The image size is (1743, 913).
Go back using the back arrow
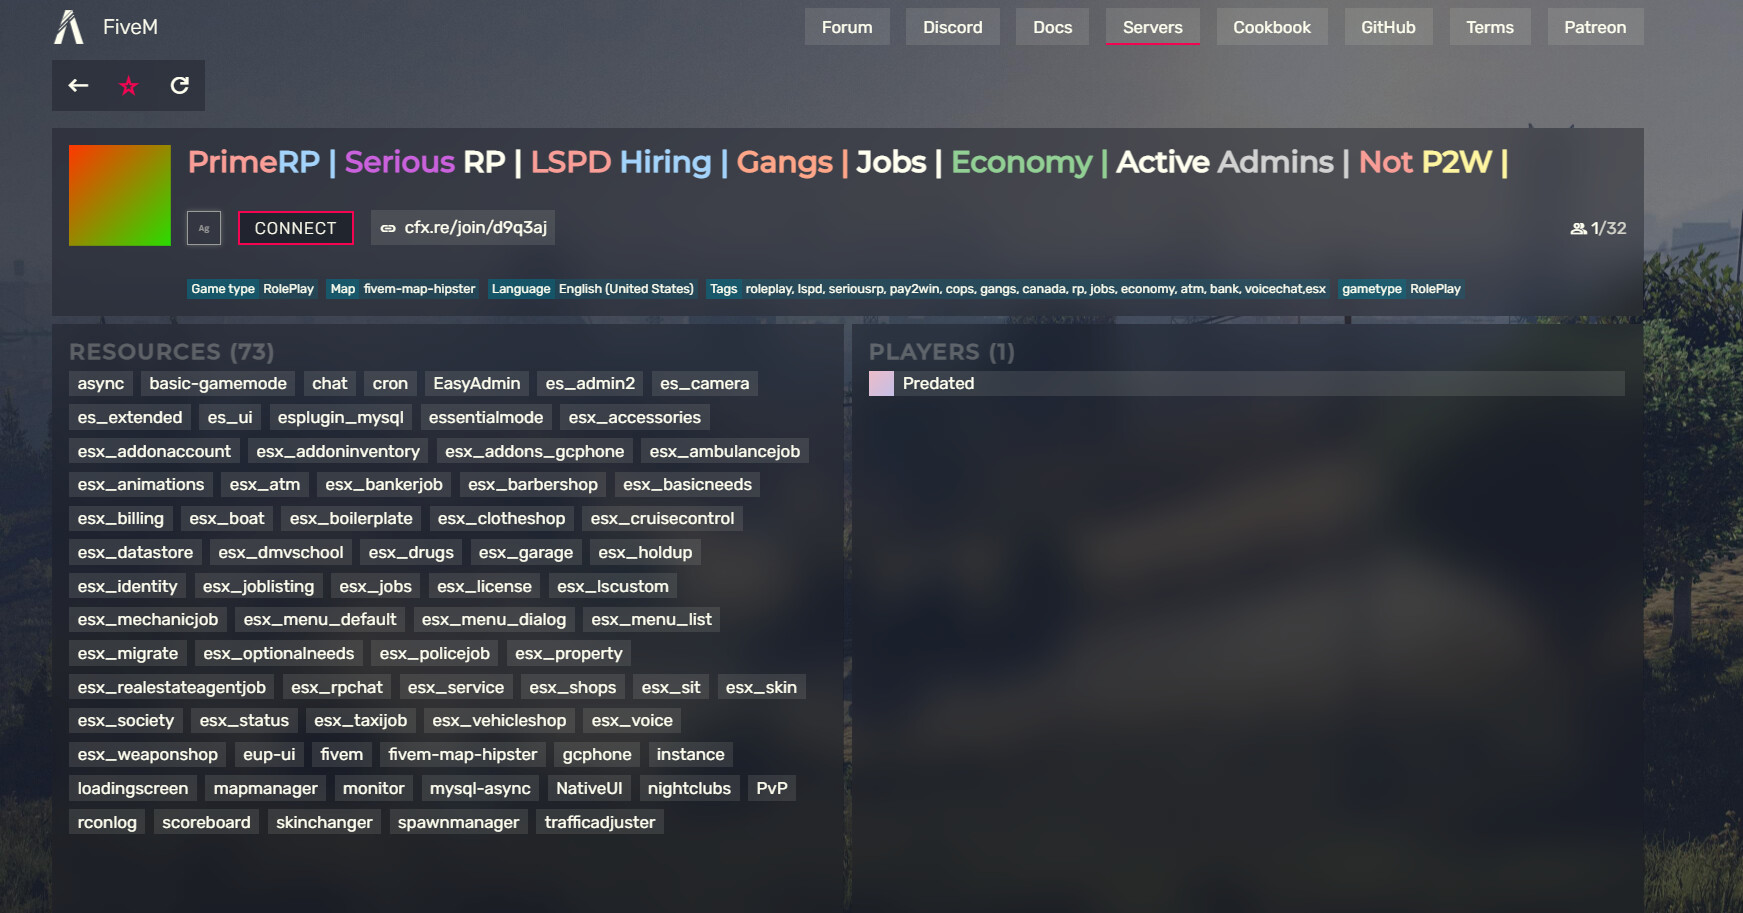coord(77,86)
